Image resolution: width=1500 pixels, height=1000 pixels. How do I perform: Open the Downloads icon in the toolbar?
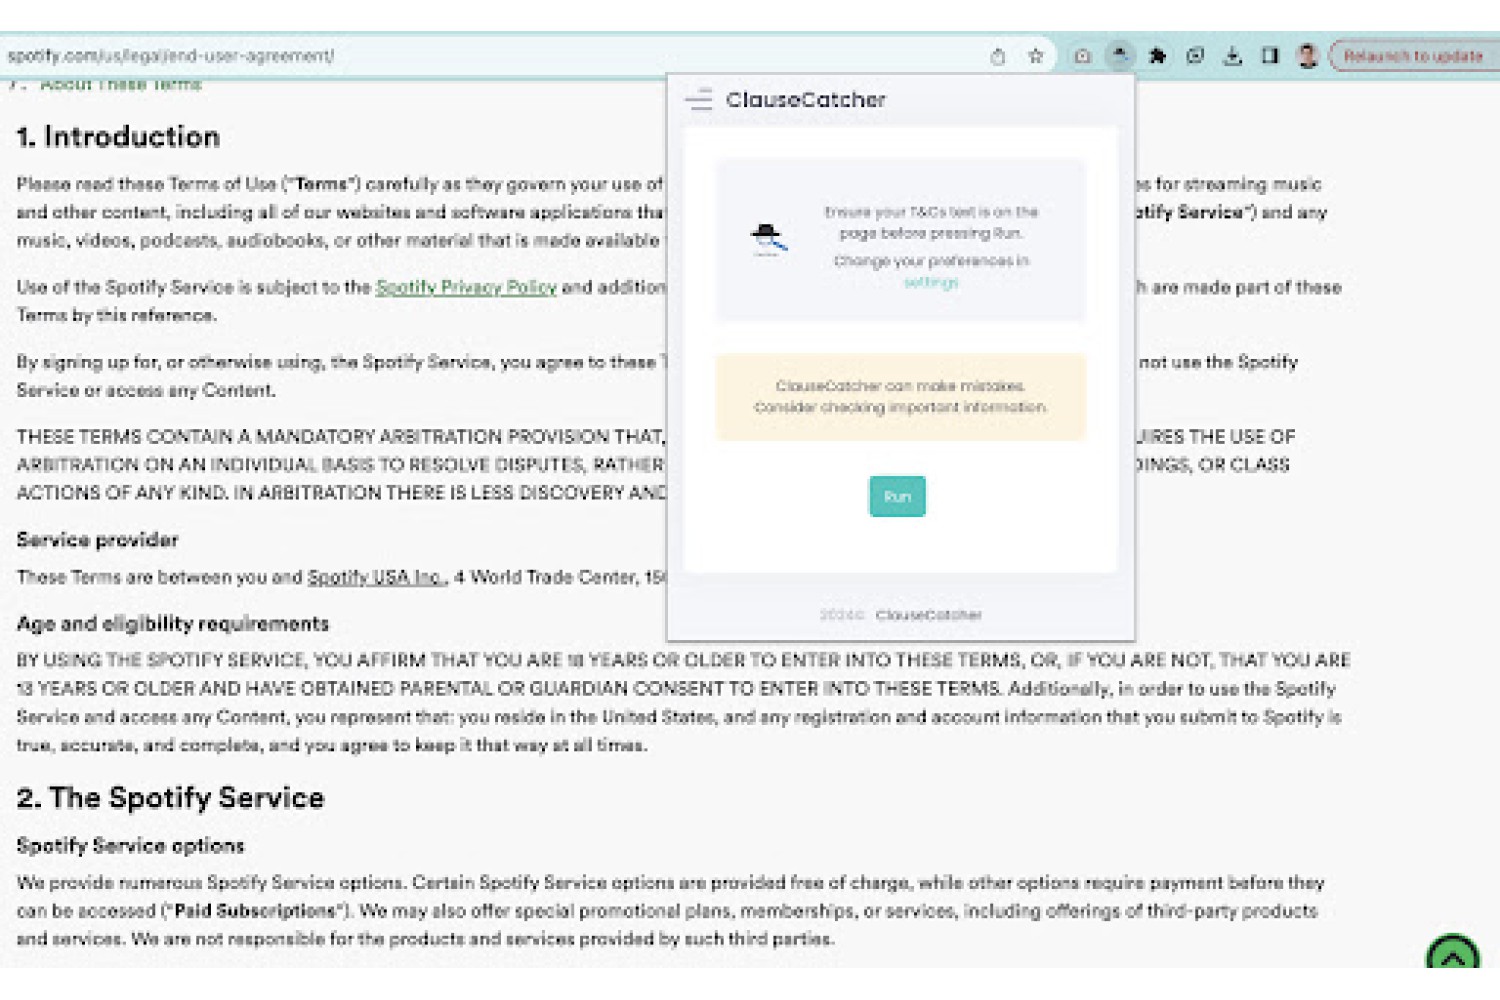pyautogui.click(x=1233, y=56)
